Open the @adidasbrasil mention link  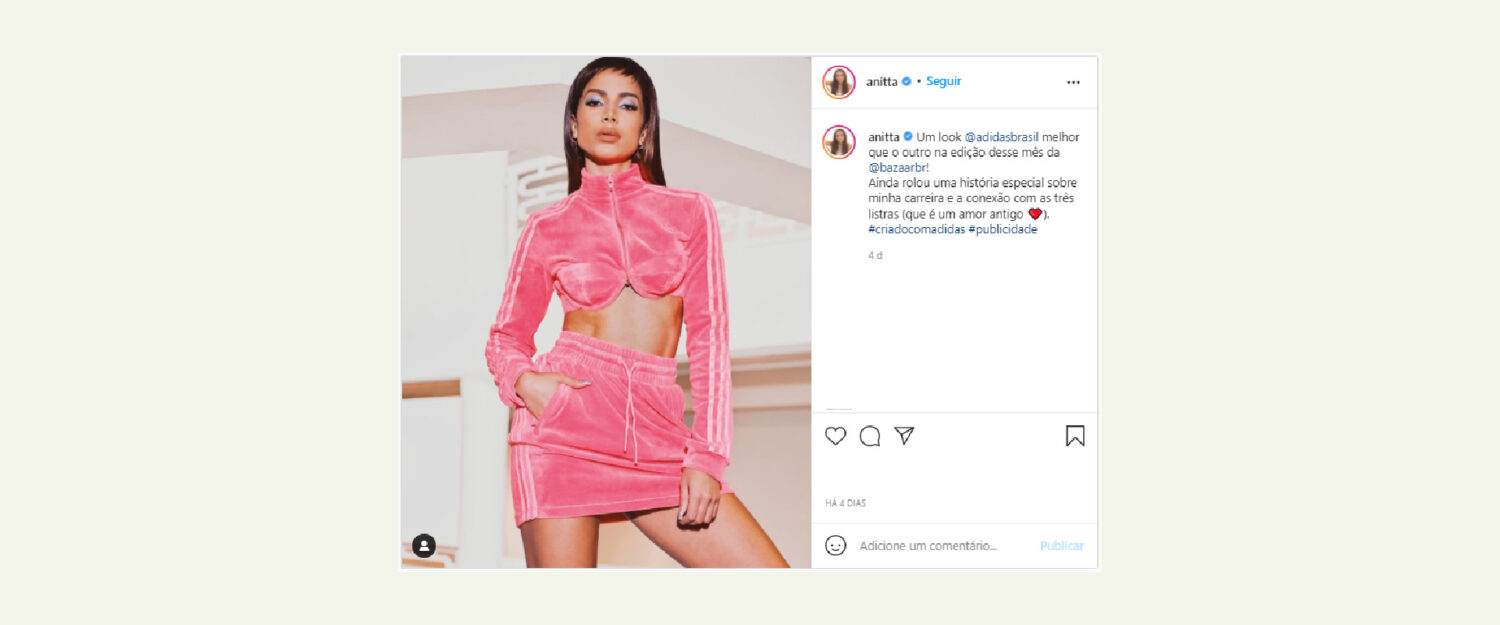click(1002, 137)
